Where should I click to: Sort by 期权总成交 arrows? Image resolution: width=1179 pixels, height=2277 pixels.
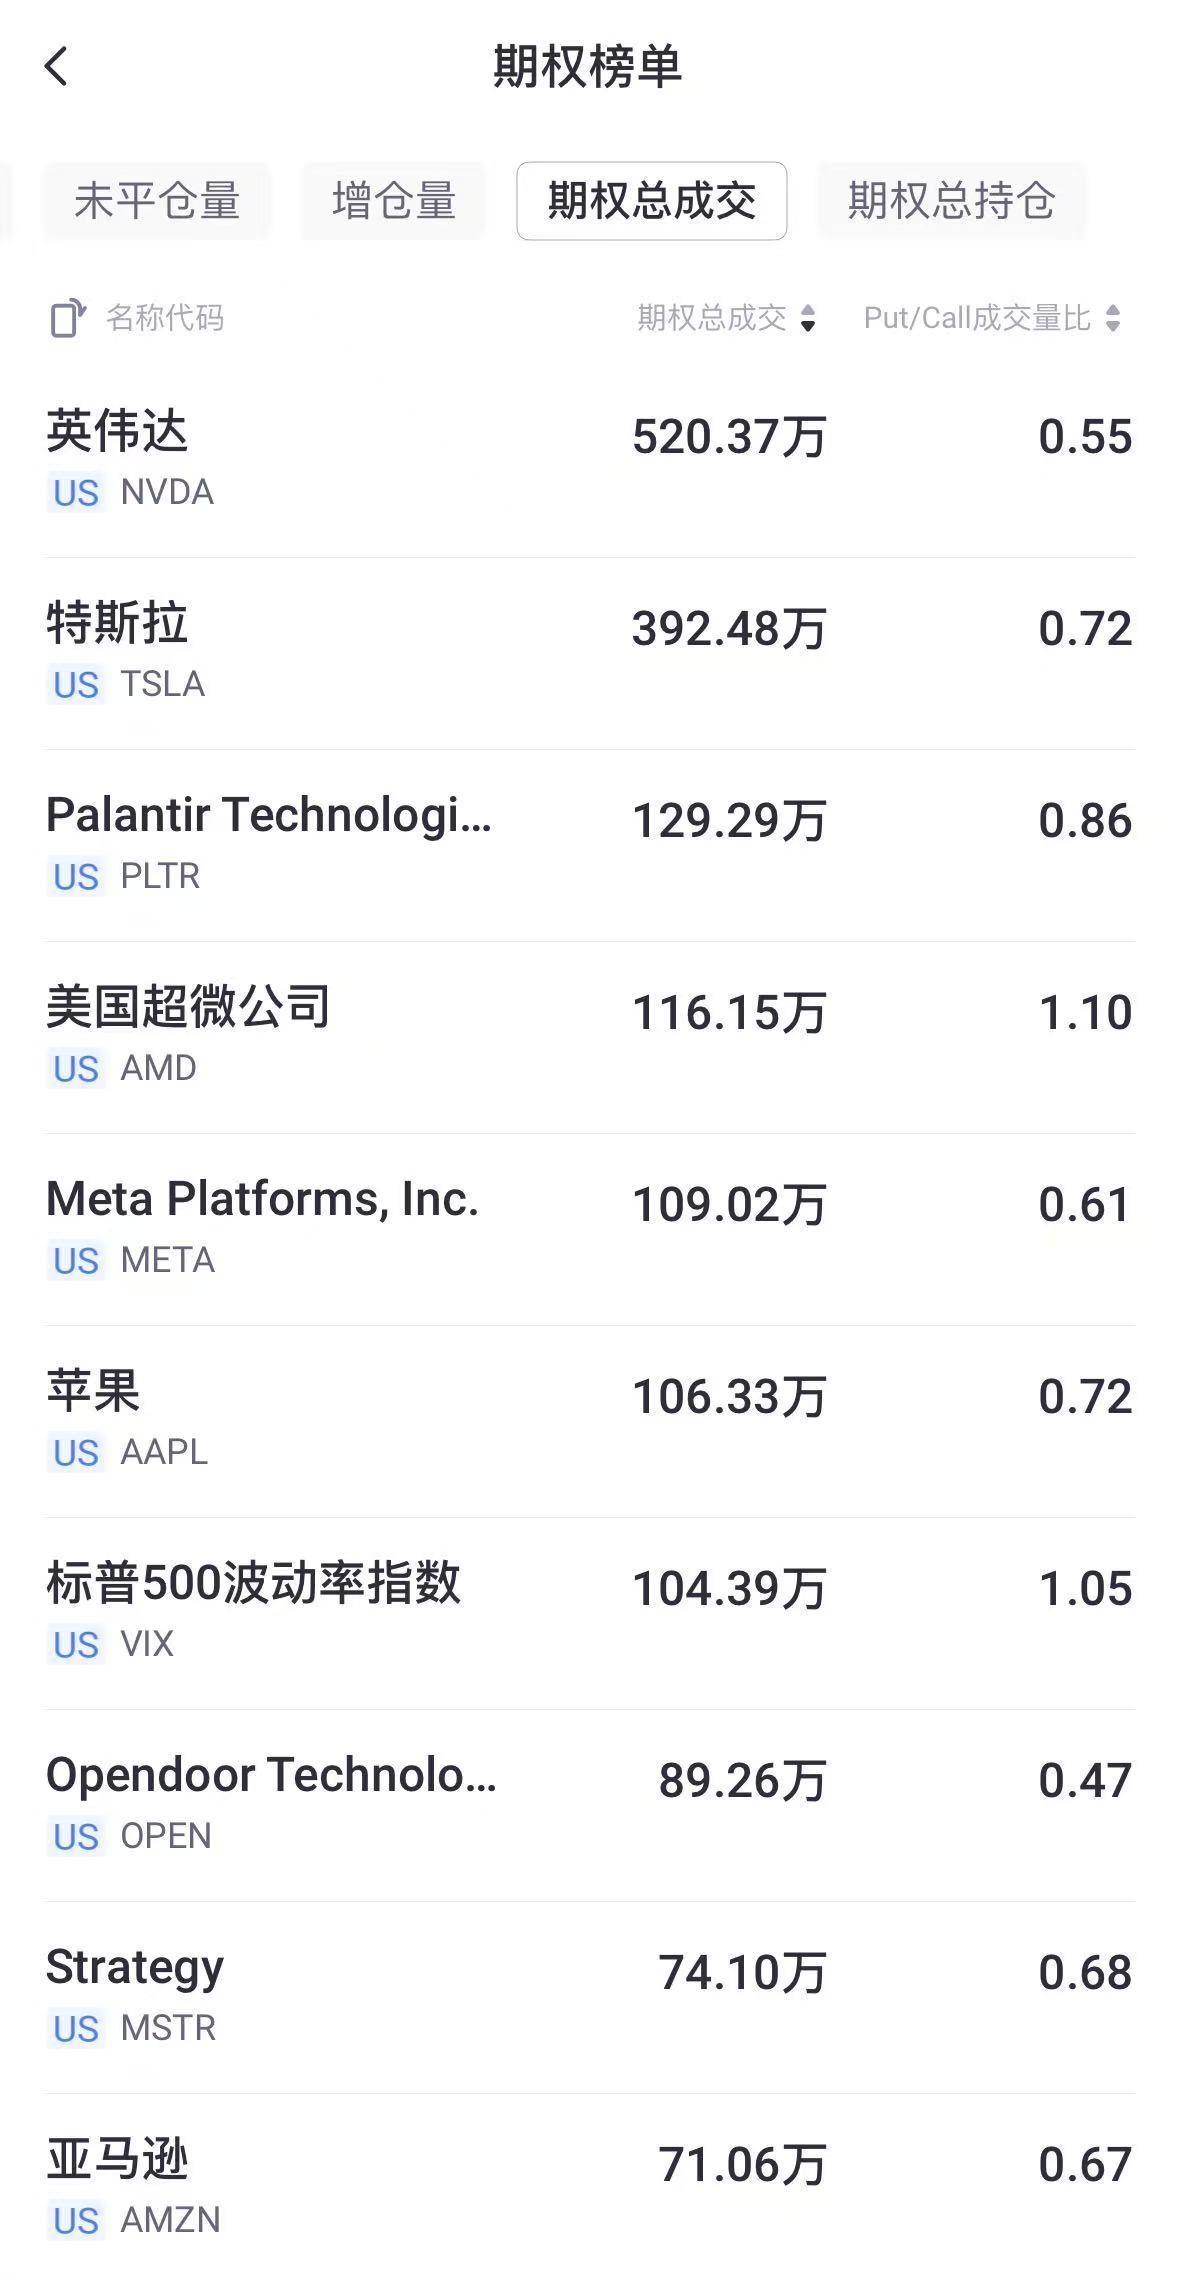coord(808,319)
